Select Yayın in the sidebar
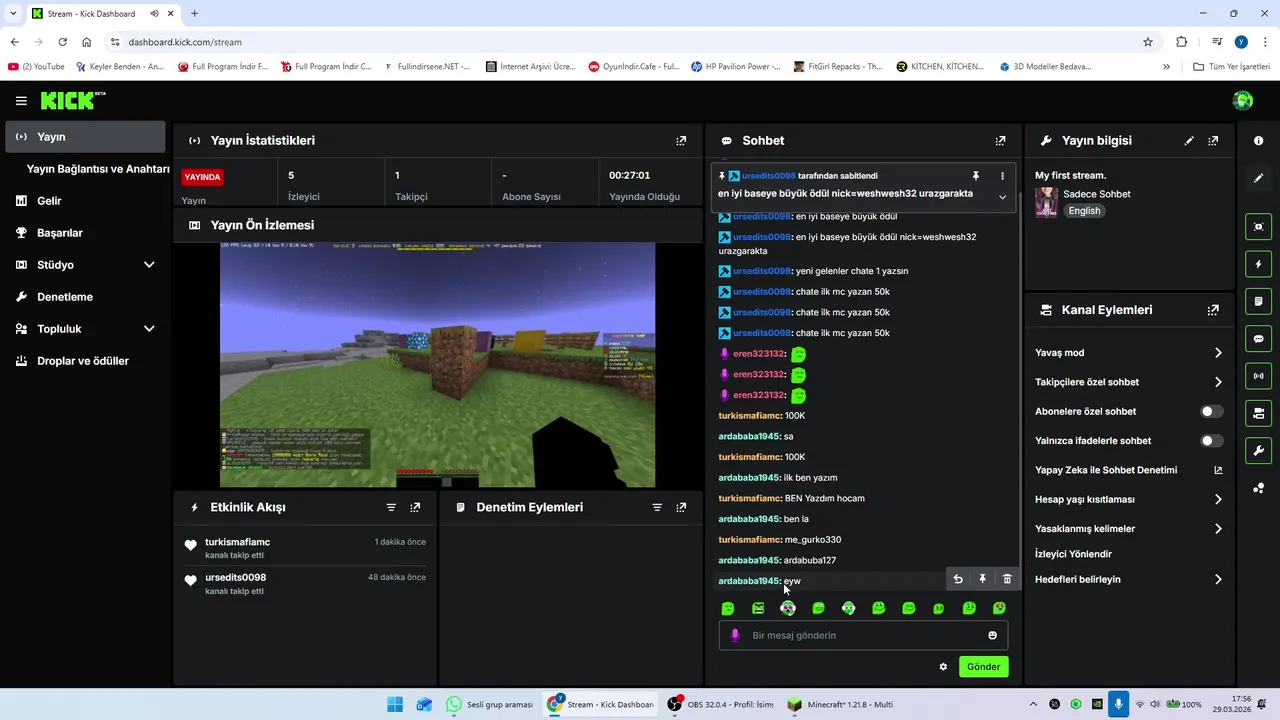1280x720 pixels. pyautogui.click(x=86, y=137)
